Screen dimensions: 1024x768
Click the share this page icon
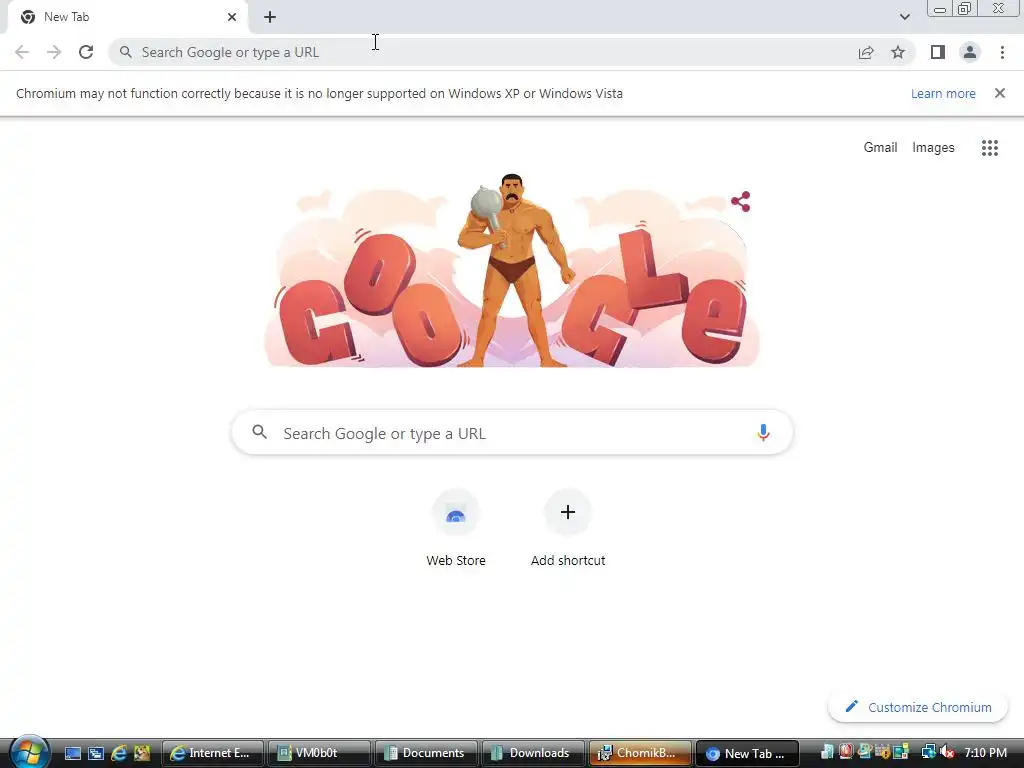(866, 52)
